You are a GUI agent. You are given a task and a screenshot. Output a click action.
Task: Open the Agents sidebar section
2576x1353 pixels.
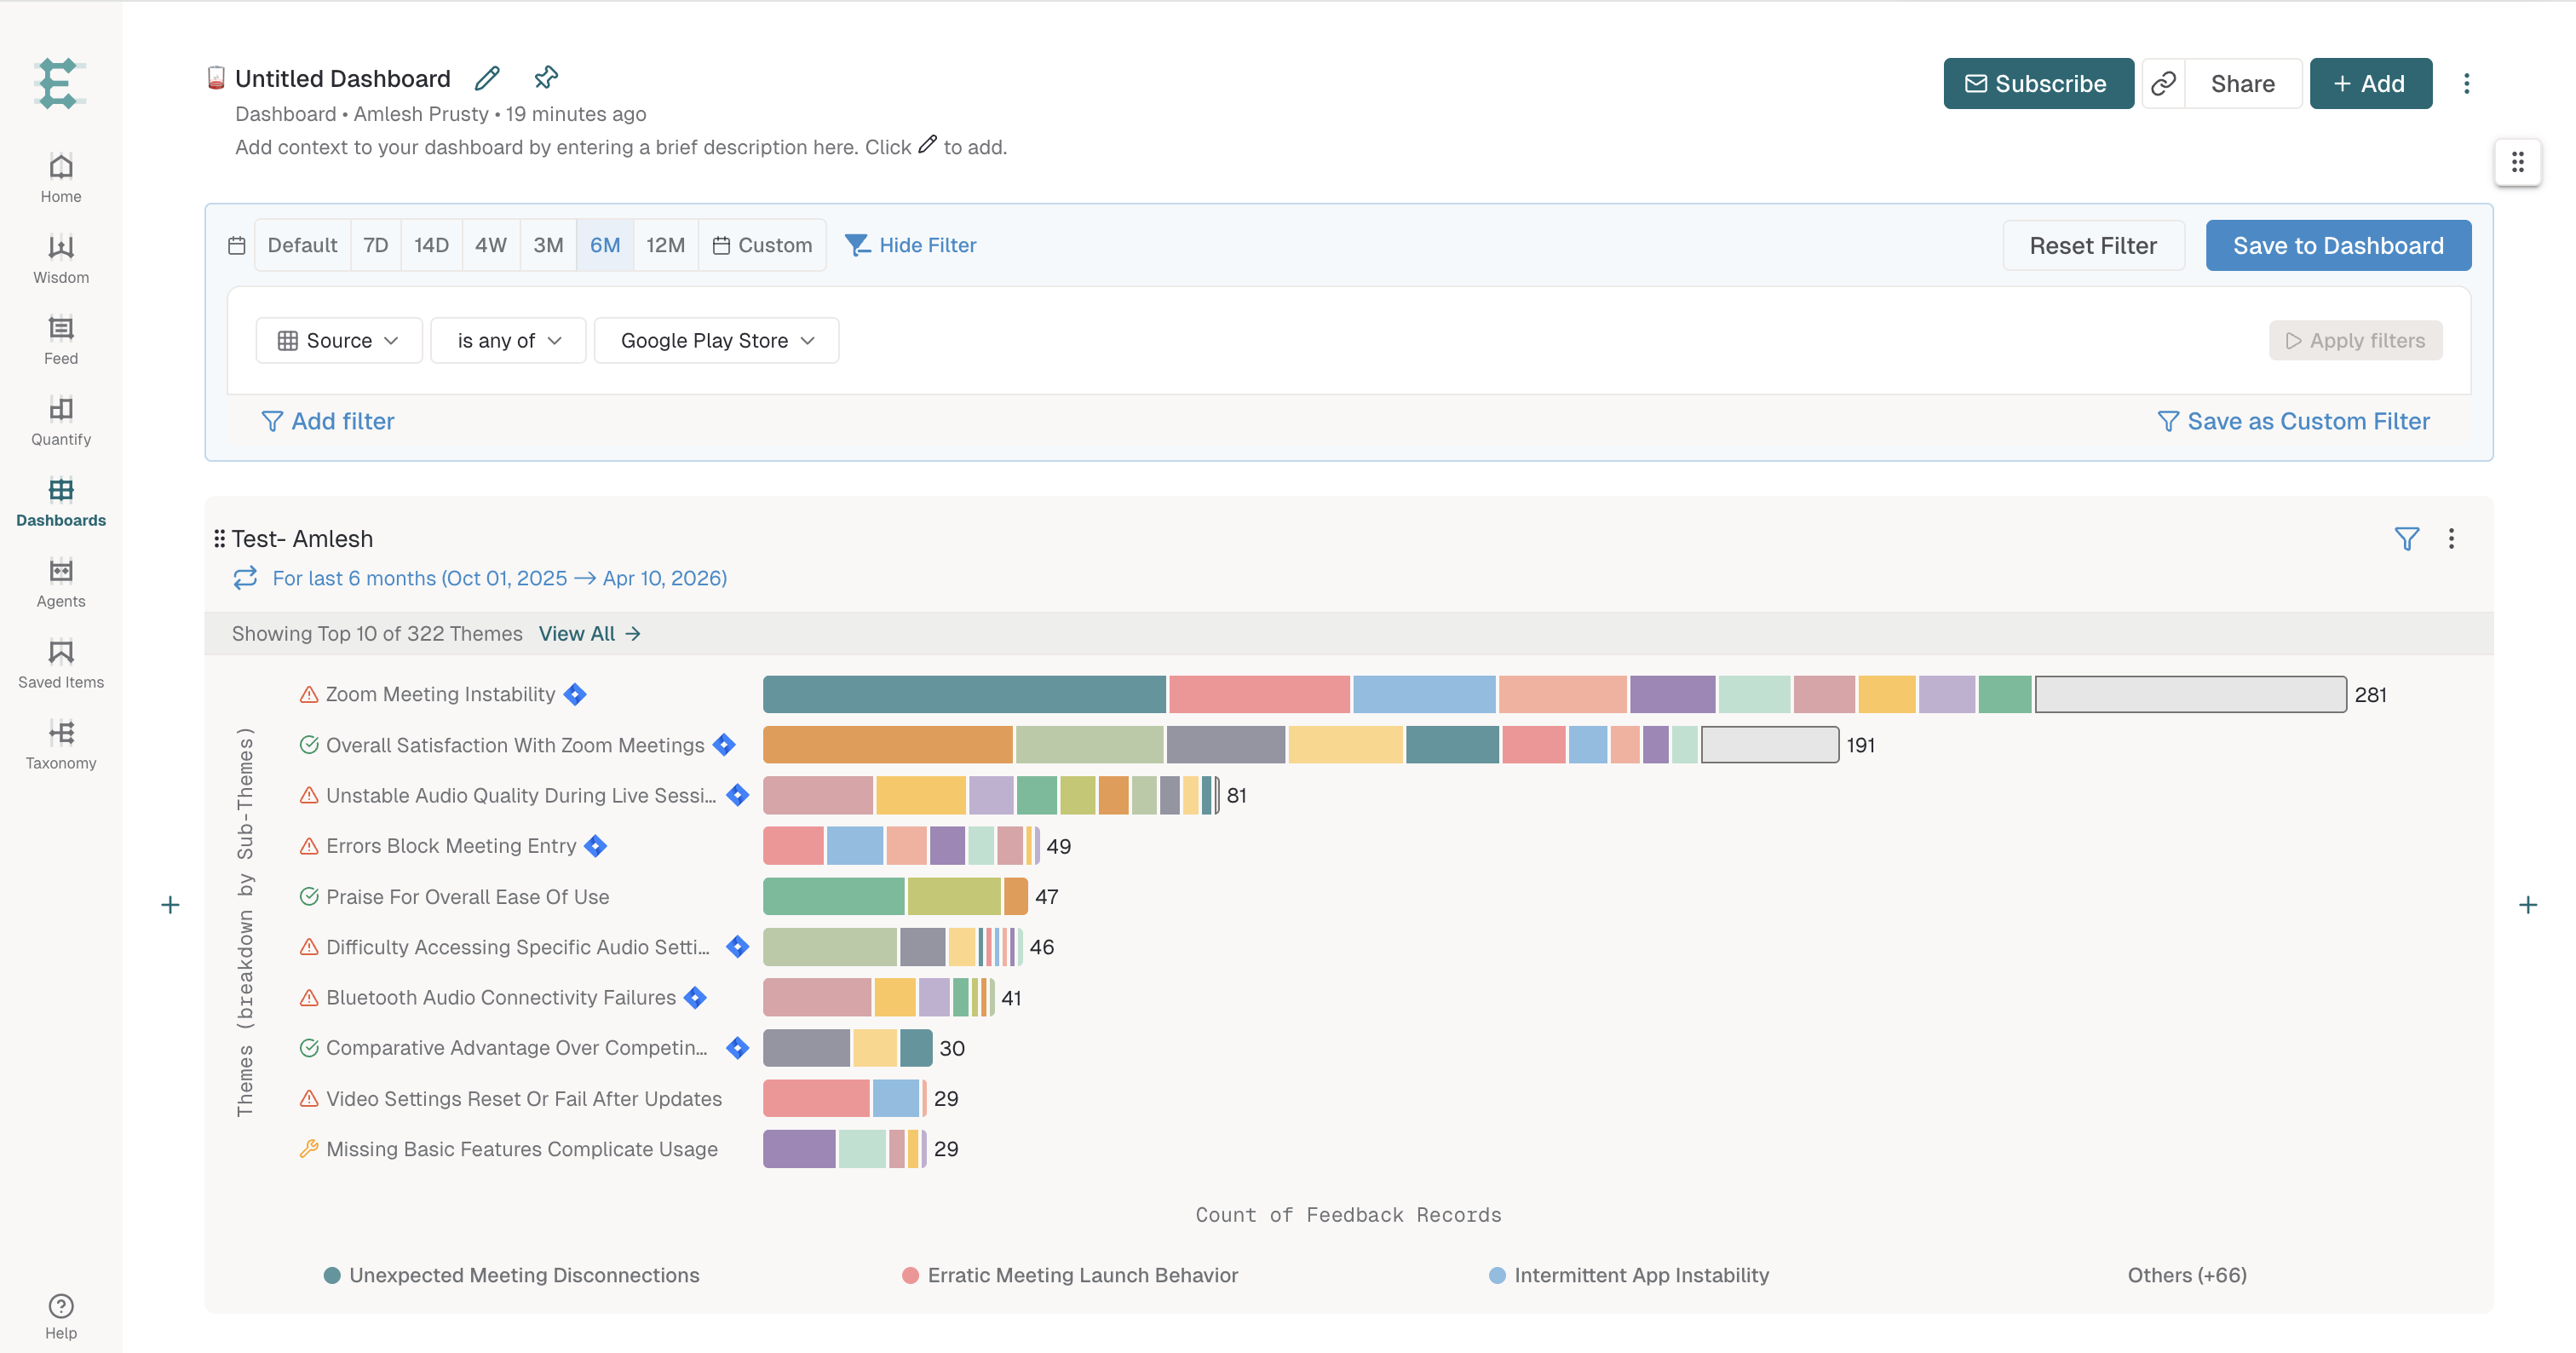(61, 583)
